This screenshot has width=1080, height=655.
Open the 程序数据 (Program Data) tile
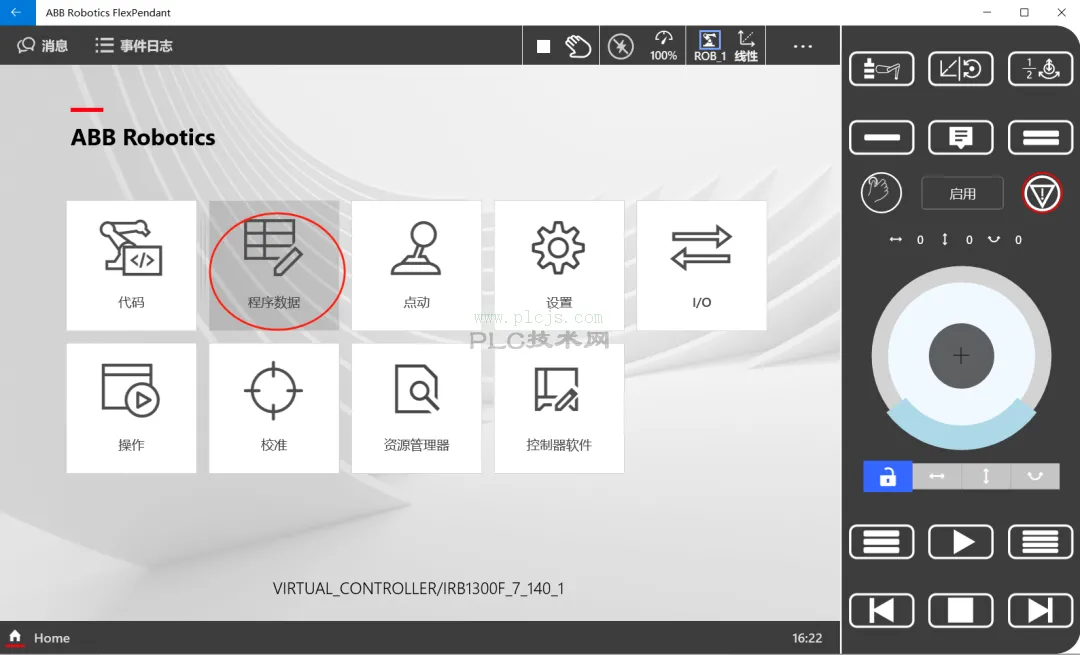tap(273, 265)
